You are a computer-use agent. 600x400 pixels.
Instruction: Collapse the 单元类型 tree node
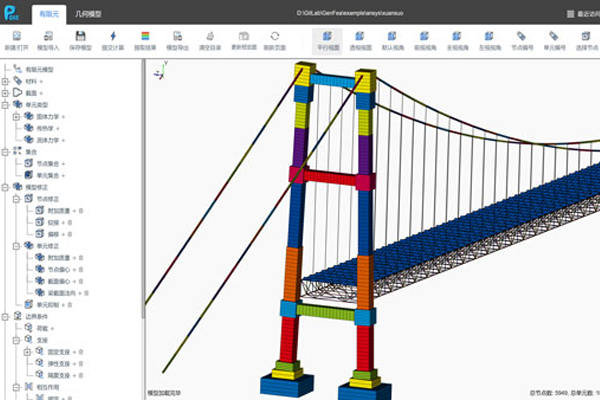click(x=7, y=104)
